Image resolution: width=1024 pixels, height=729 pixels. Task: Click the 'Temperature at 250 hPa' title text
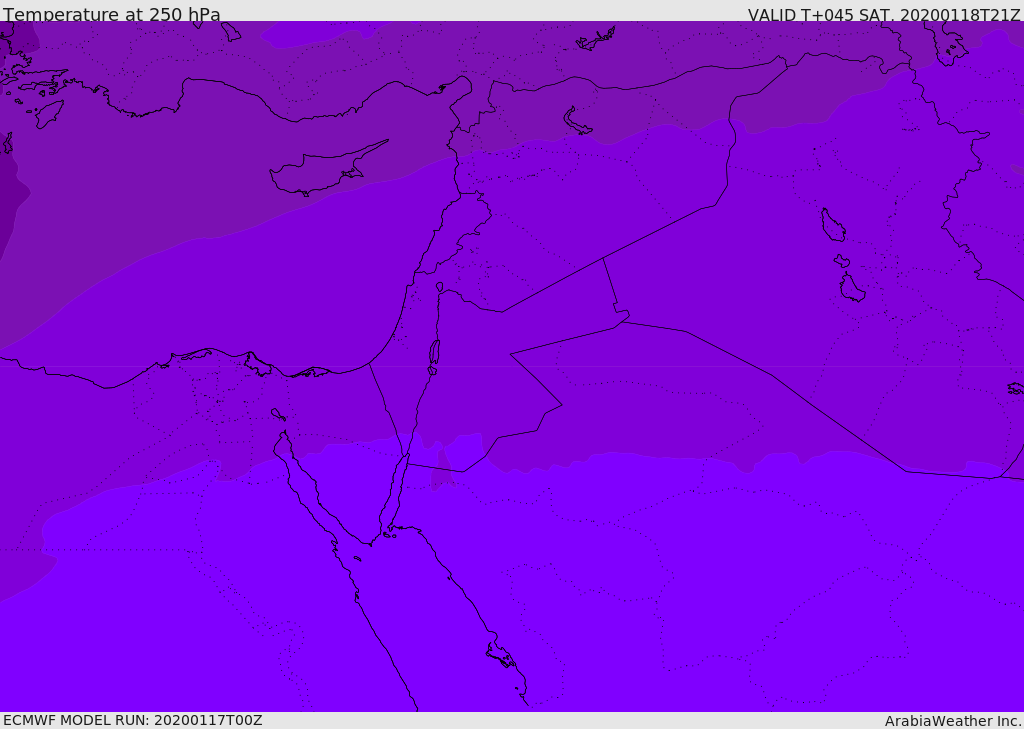(112, 14)
